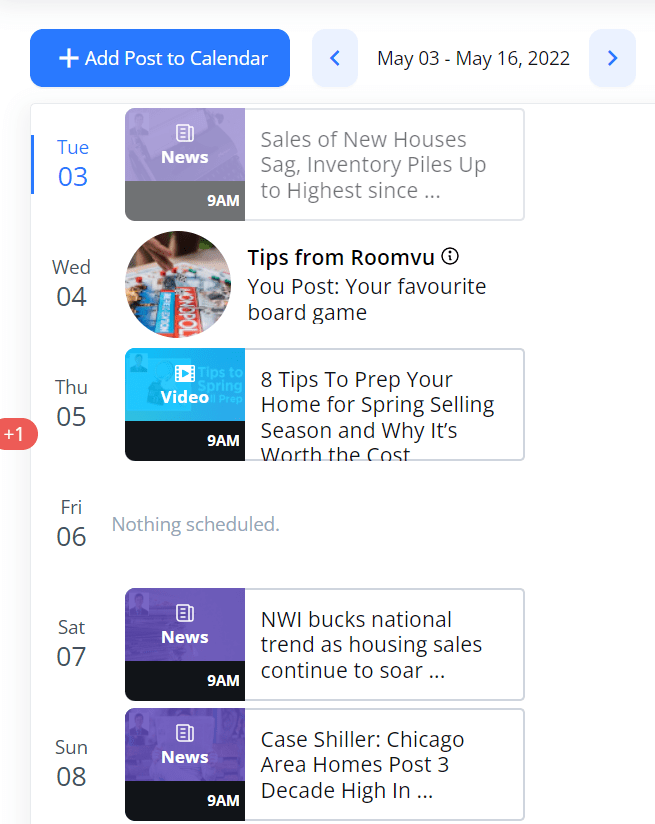Click the plus icon in Add Post button
The height and width of the screenshot is (824, 655).
(x=69, y=59)
